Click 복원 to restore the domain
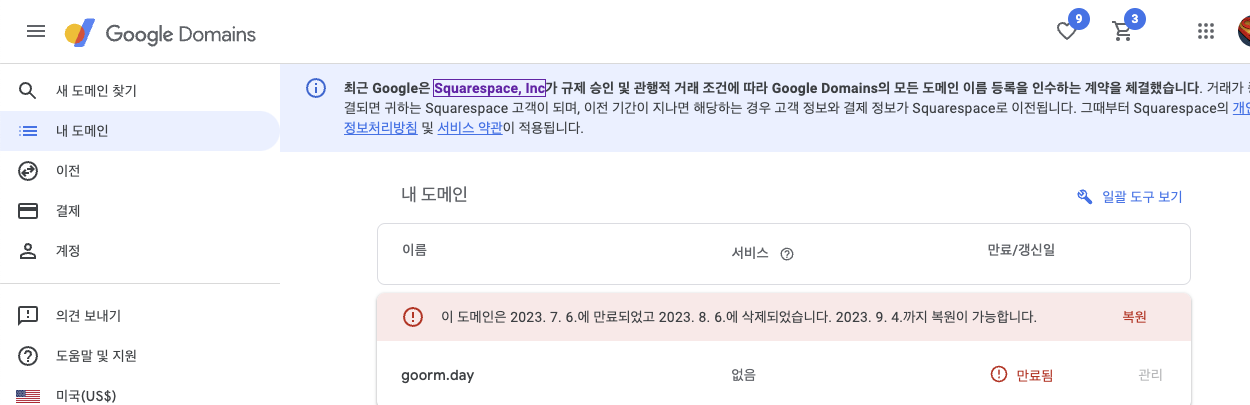 pos(1134,317)
